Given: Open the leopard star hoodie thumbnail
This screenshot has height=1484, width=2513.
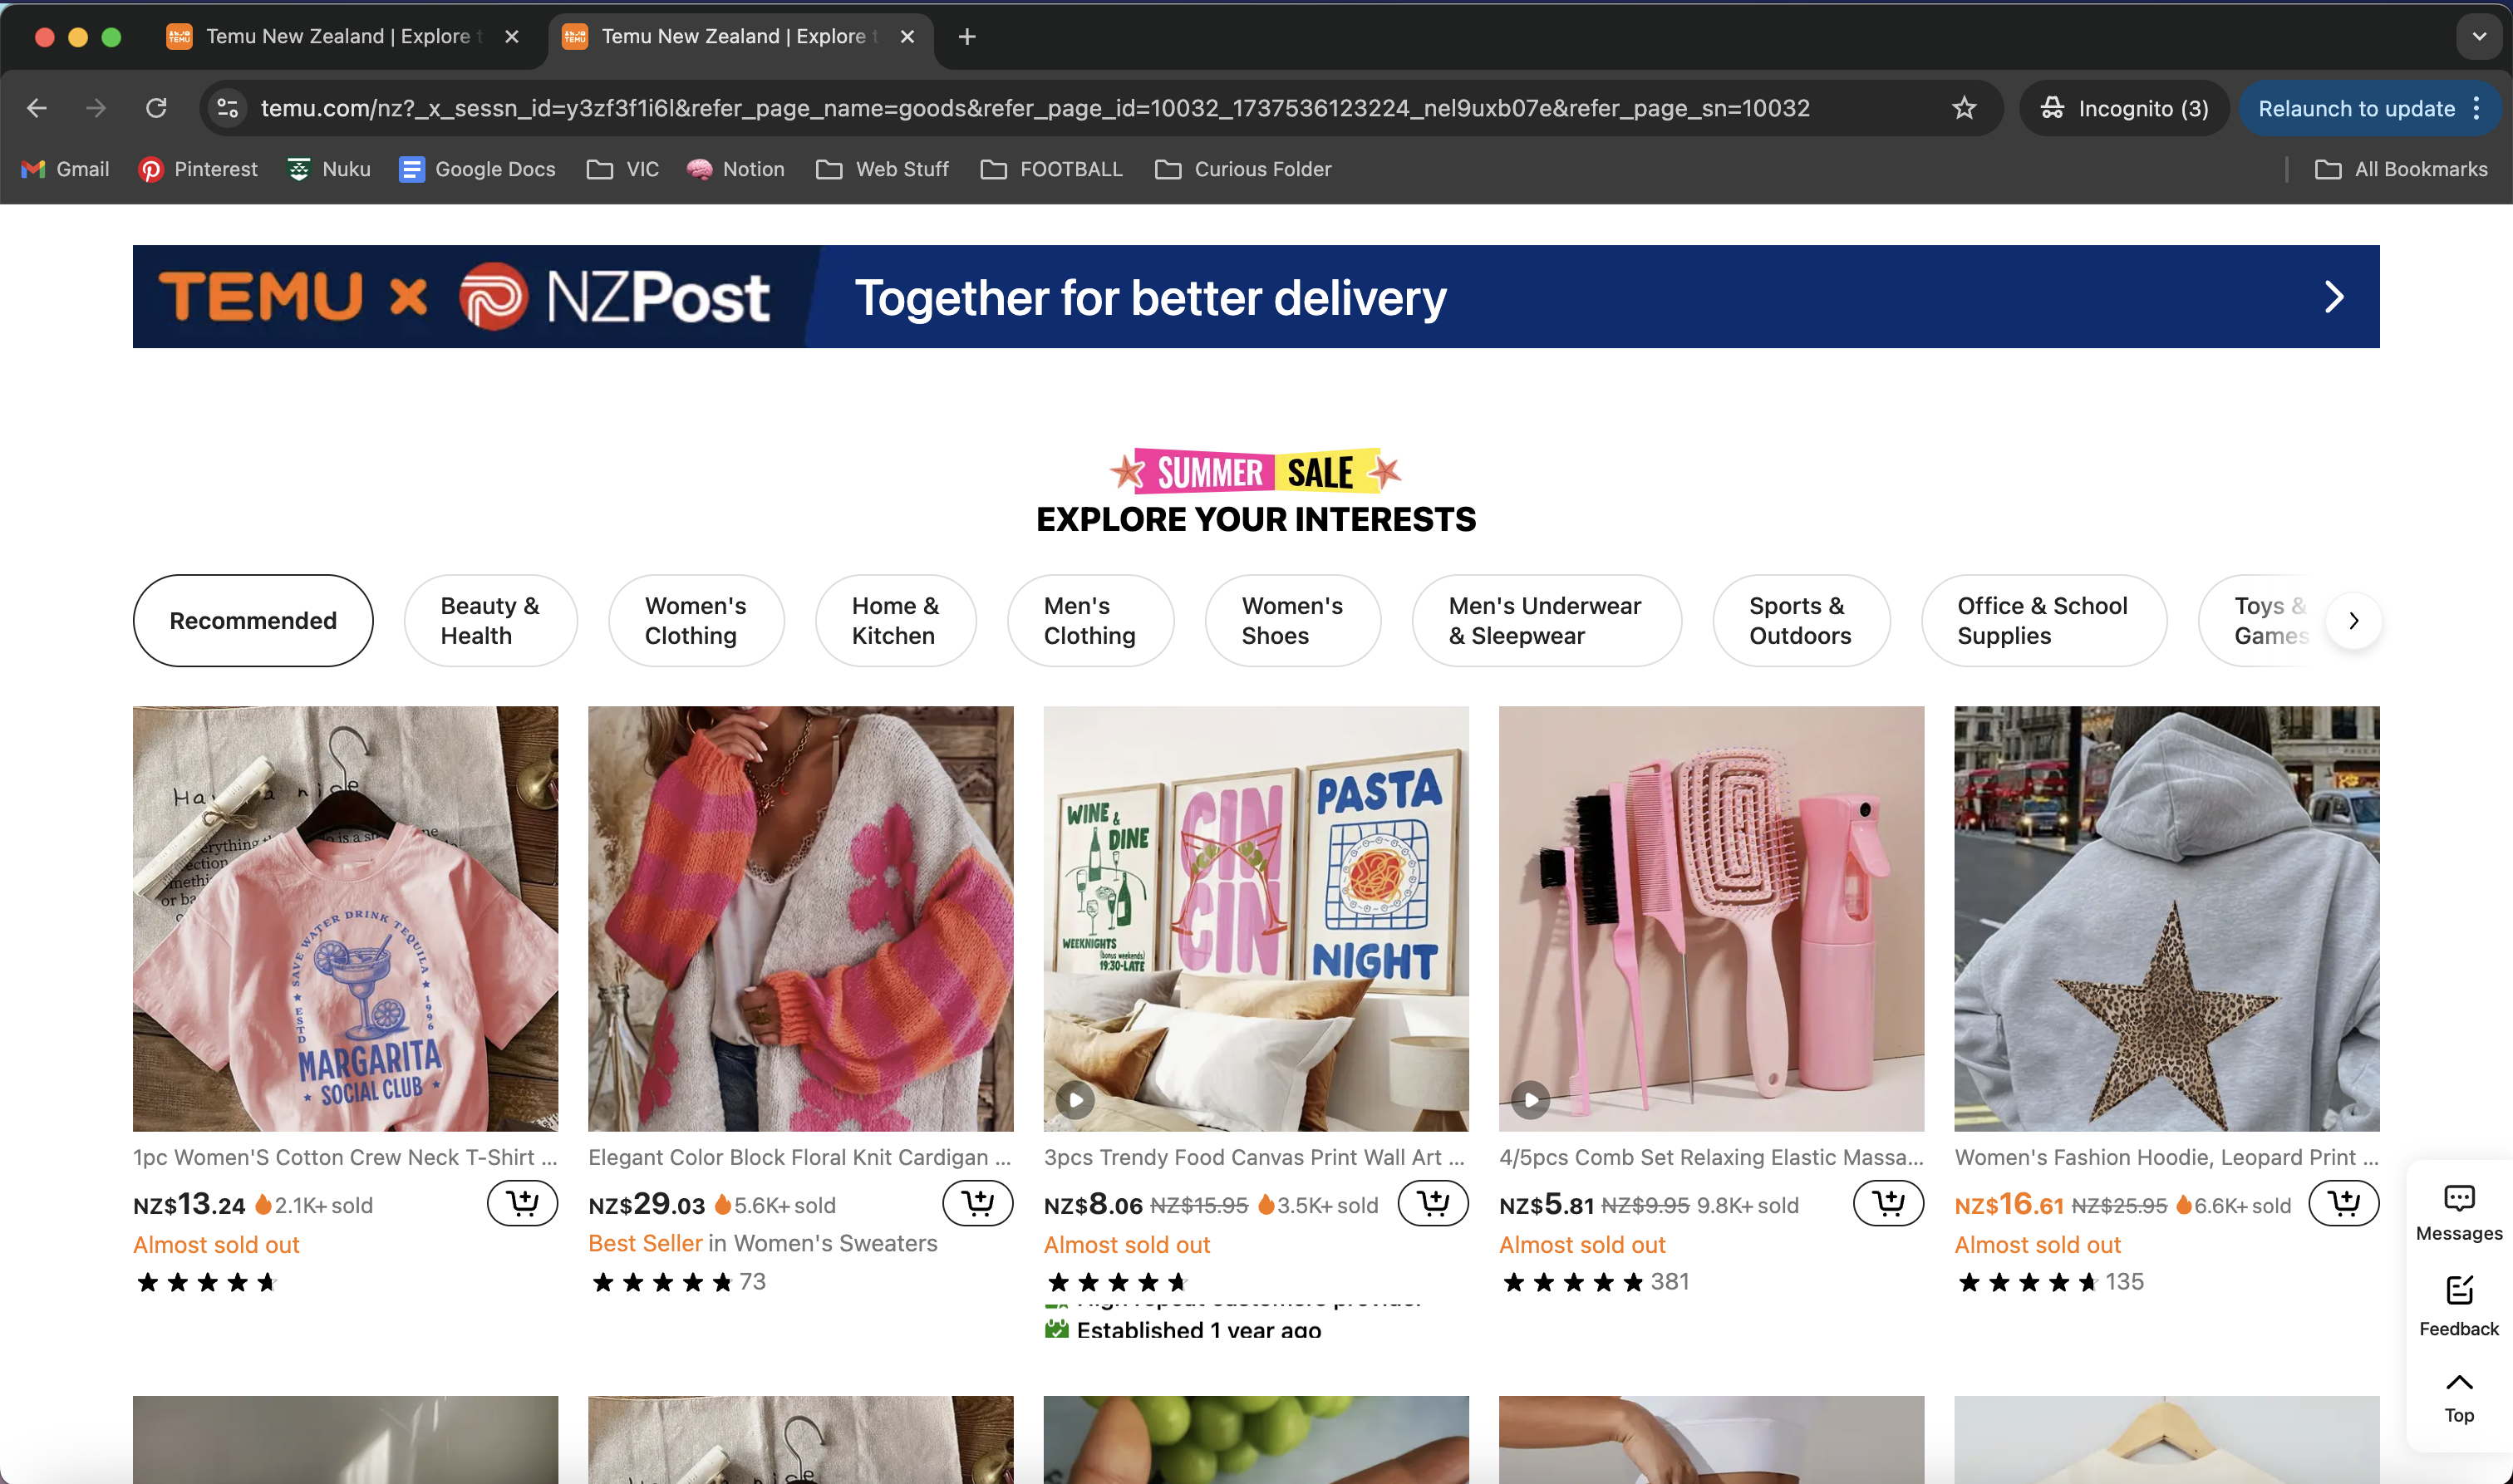Looking at the screenshot, I should 2166,918.
